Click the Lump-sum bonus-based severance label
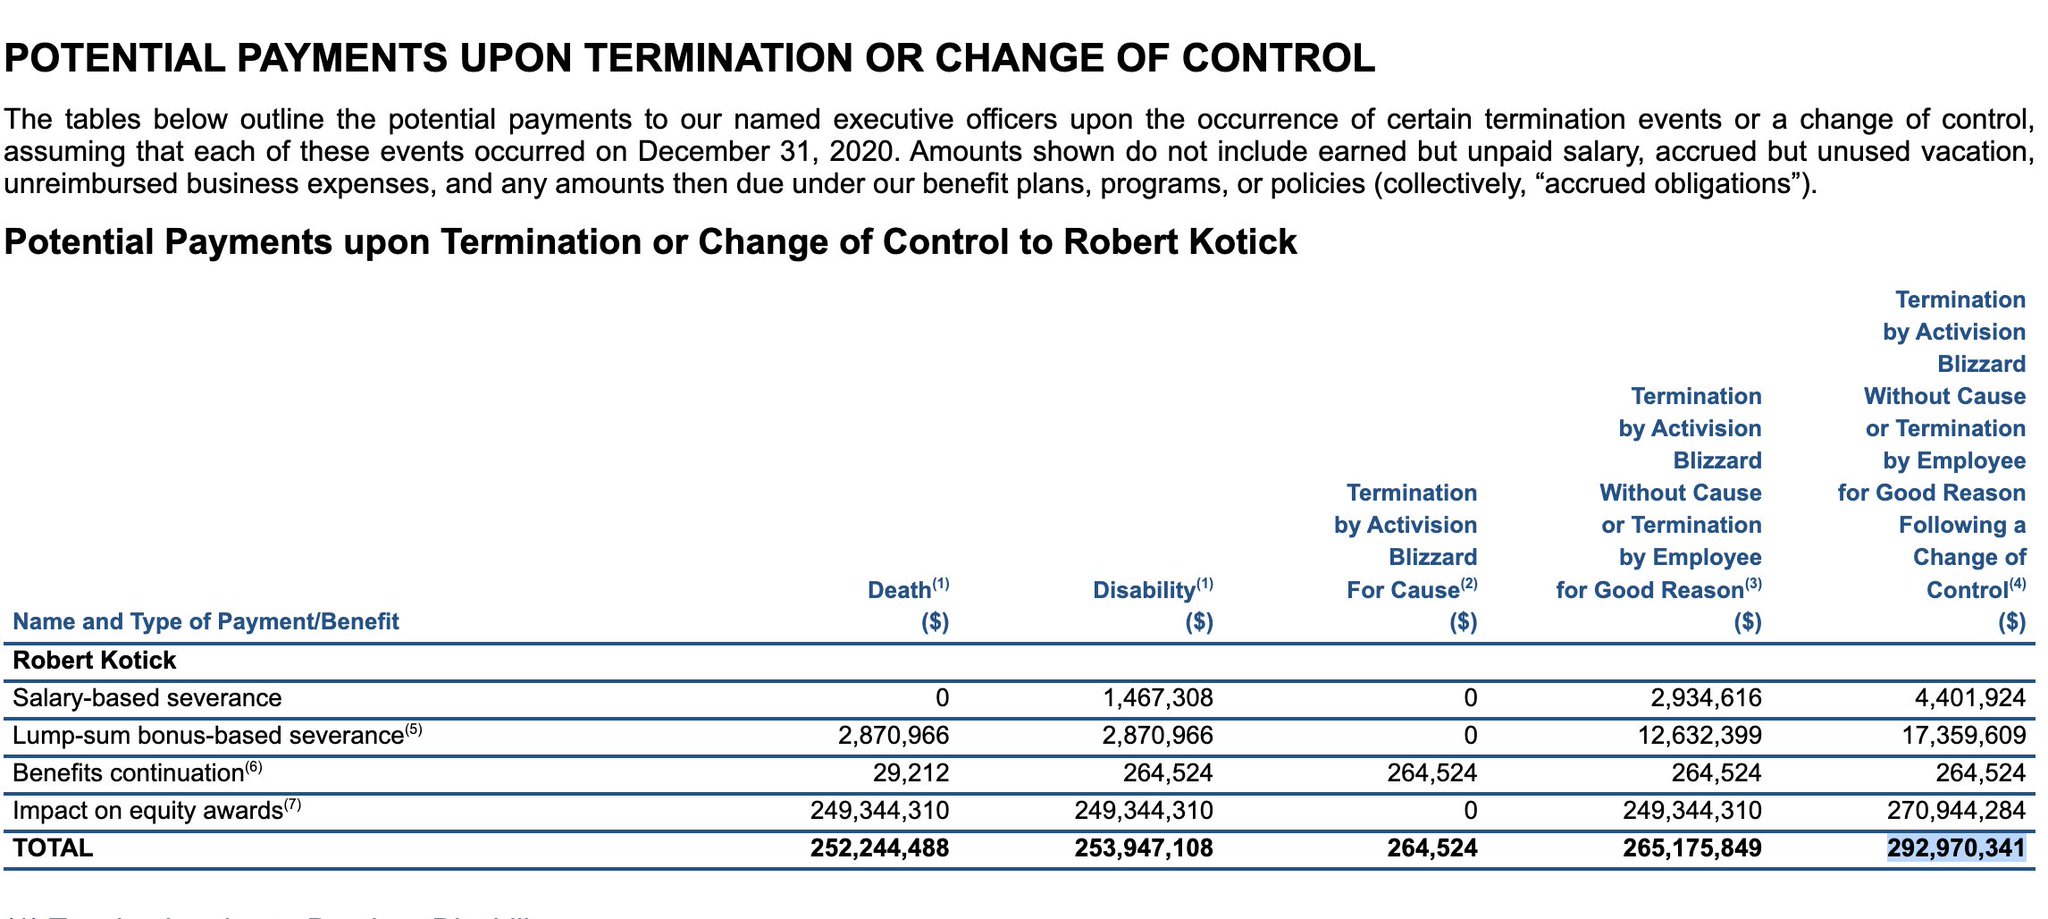The image size is (2048, 919). [218, 736]
